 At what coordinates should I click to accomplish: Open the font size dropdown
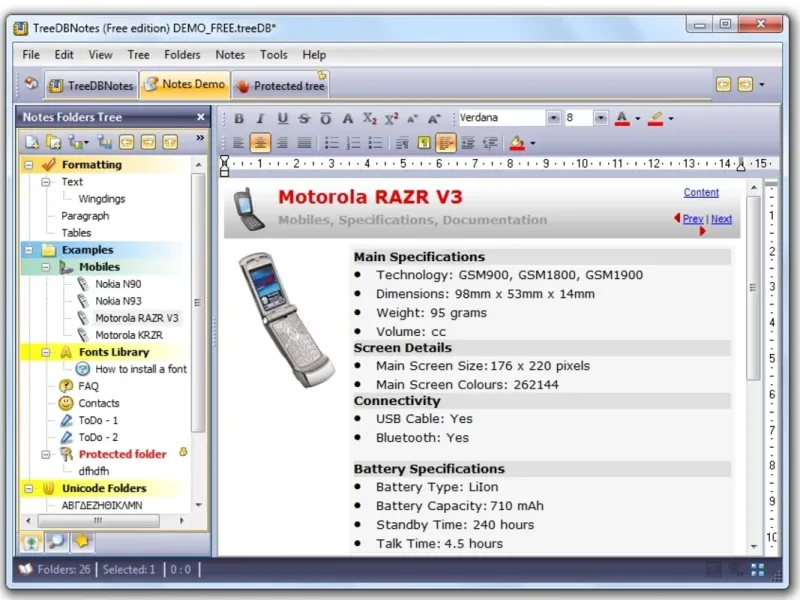pos(601,118)
